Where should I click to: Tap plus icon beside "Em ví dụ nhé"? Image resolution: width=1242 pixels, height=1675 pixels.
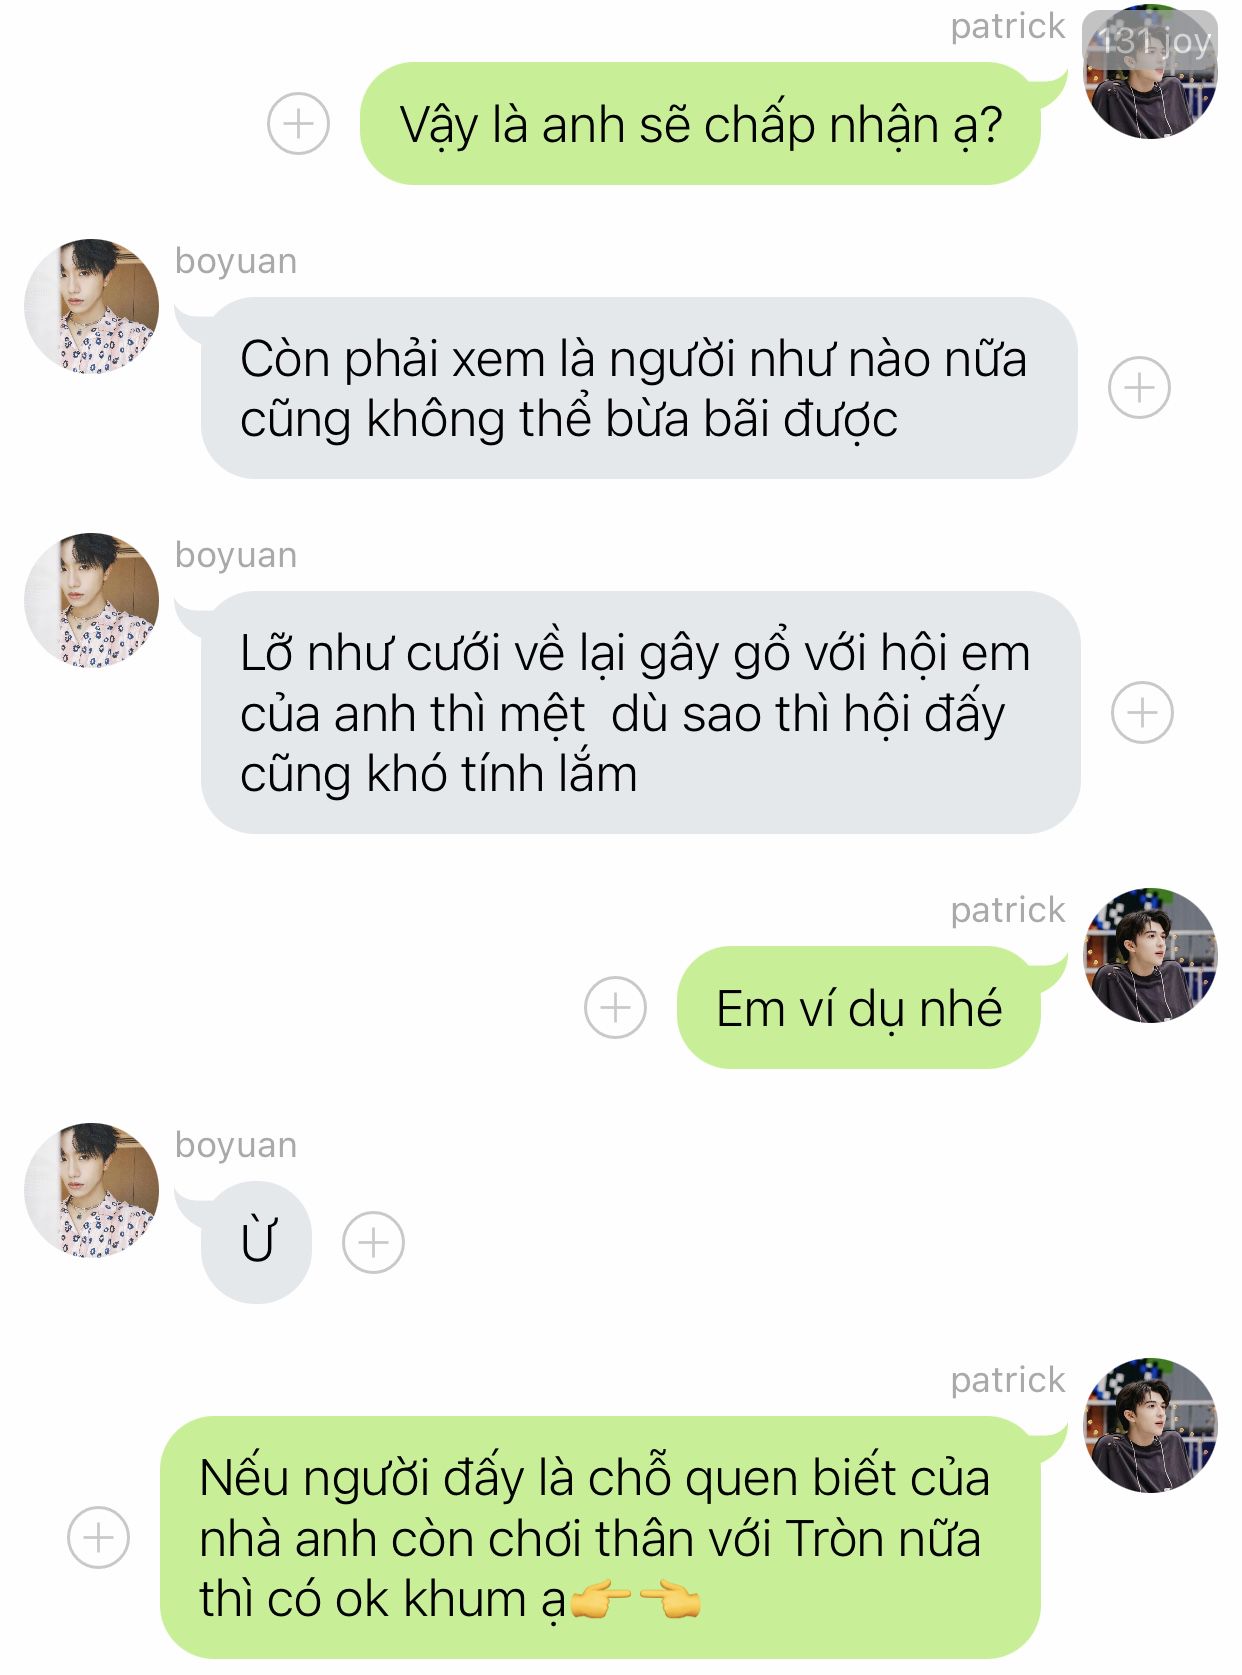pos(615,1007)
